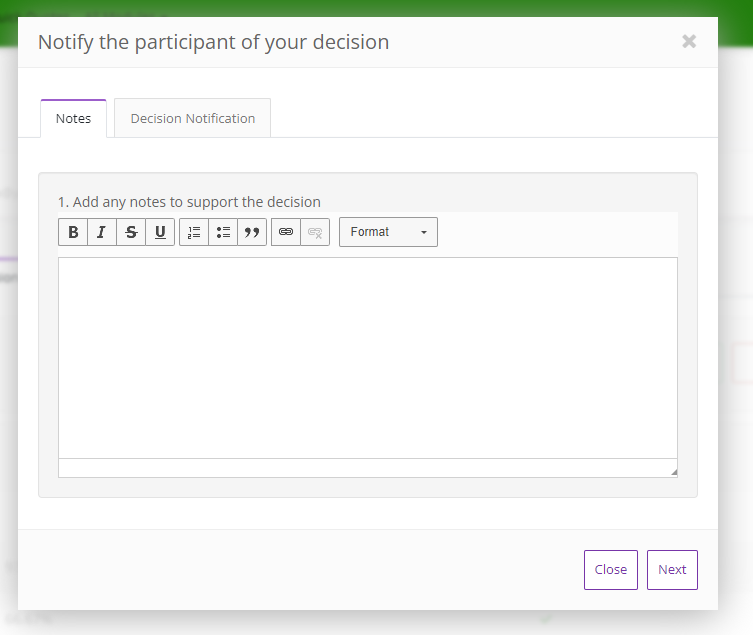This screenshot has width=753, height=635.
Task: Open the Decision Notification tab
Action: [193, 118]
